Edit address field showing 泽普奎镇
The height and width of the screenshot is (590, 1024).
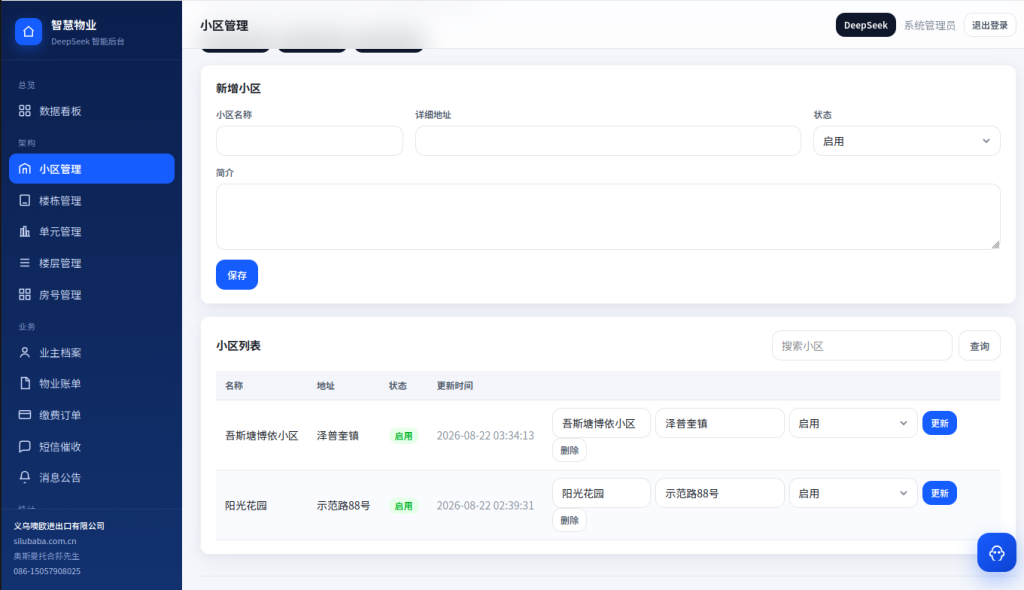point(720,423)
